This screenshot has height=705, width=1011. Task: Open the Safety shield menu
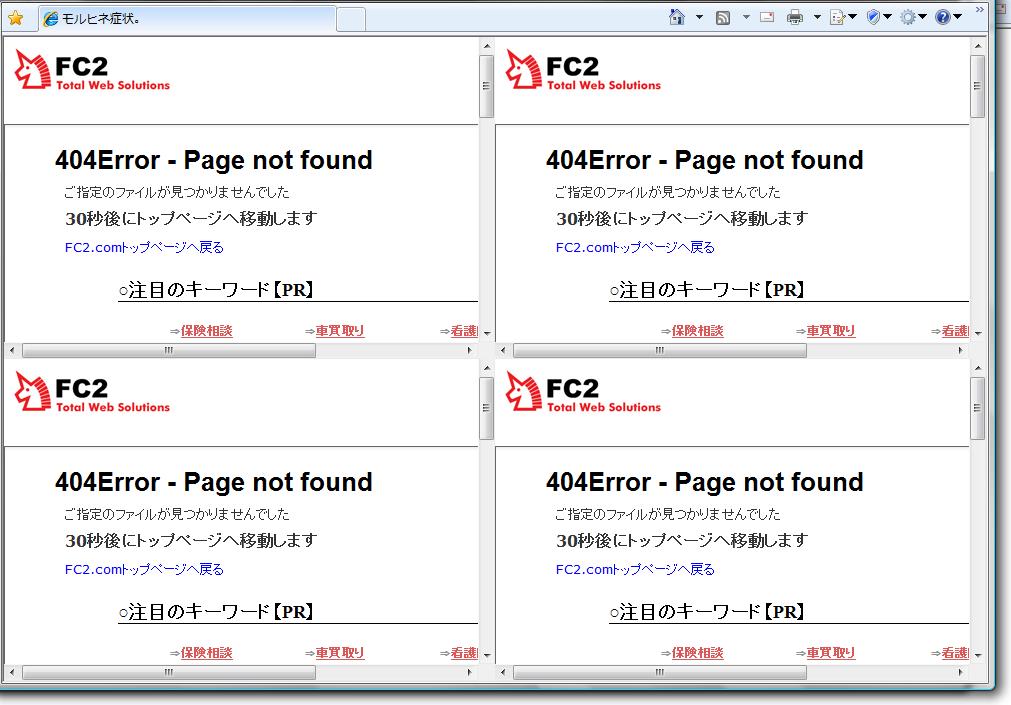[873, 17]
